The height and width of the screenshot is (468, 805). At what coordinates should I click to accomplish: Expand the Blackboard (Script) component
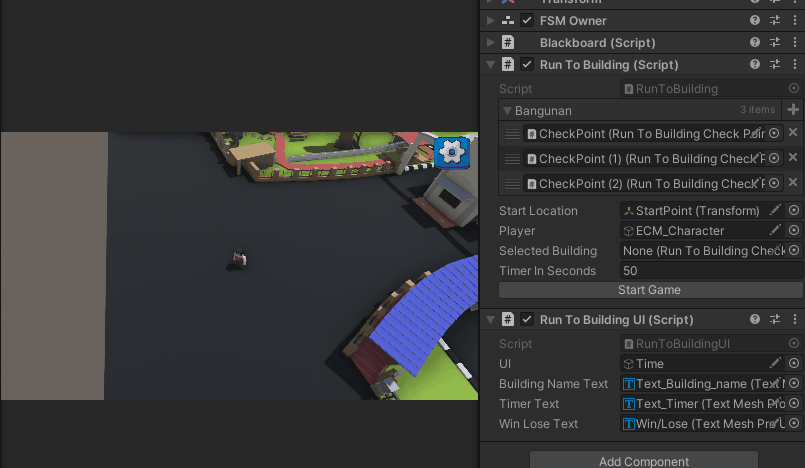coord(490,42)
